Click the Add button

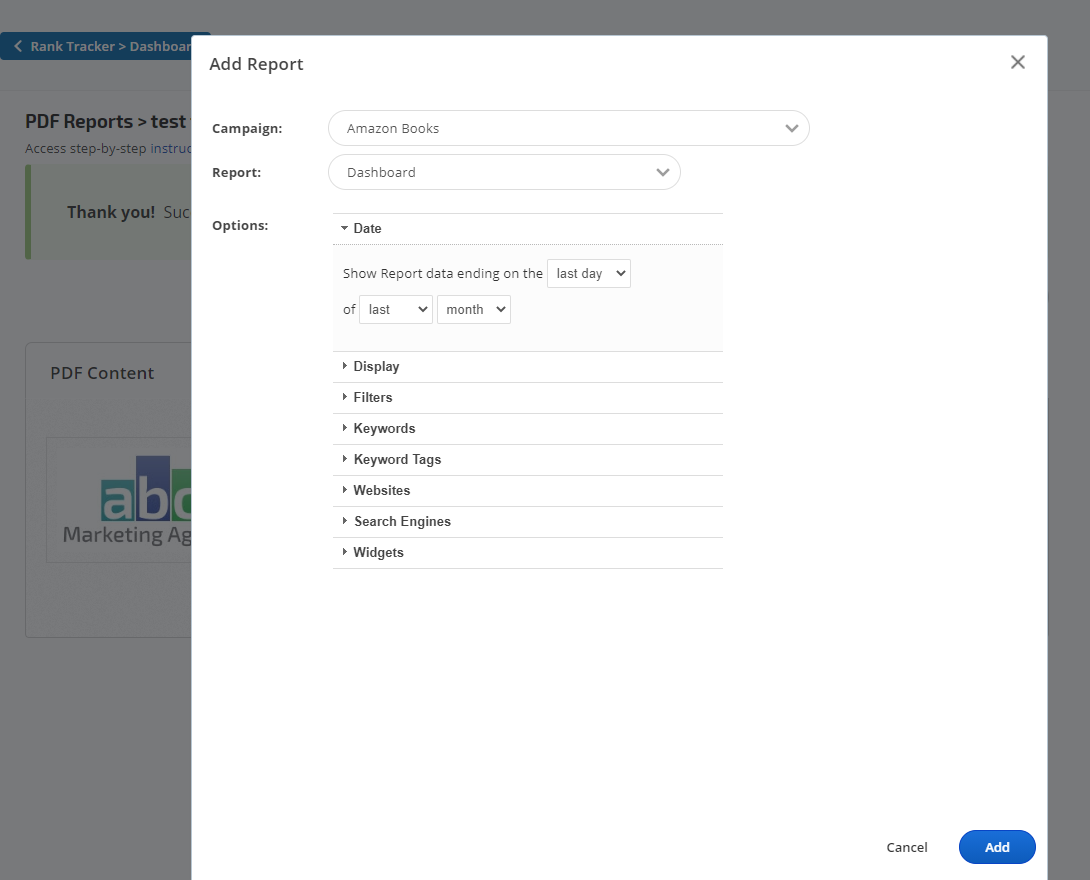[x=996, y=847]
